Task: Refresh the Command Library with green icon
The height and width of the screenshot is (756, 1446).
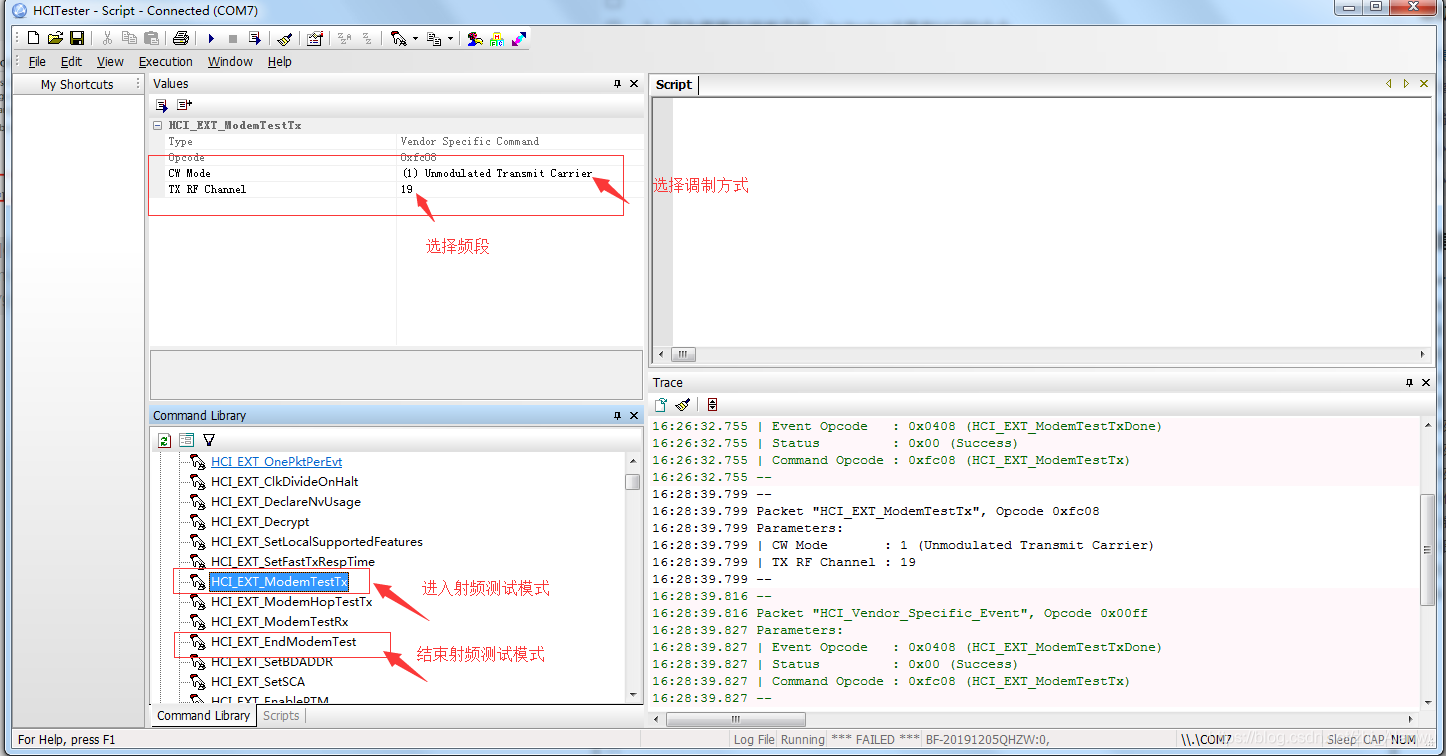Action: [x=165, y=440]
